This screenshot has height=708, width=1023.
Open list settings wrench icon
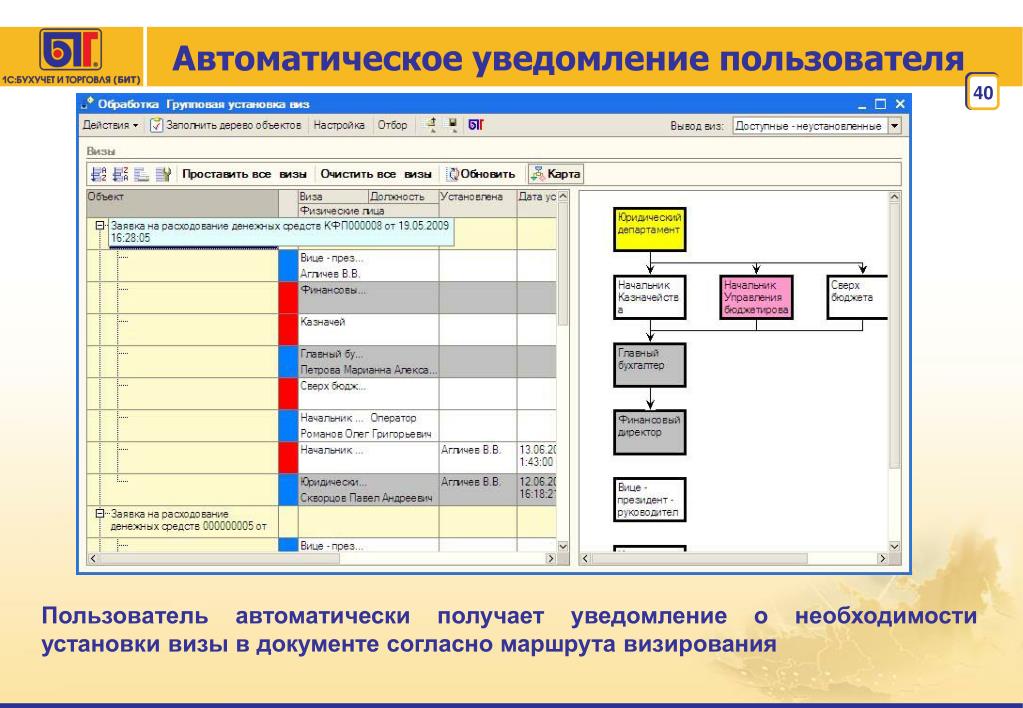(163, 174)
